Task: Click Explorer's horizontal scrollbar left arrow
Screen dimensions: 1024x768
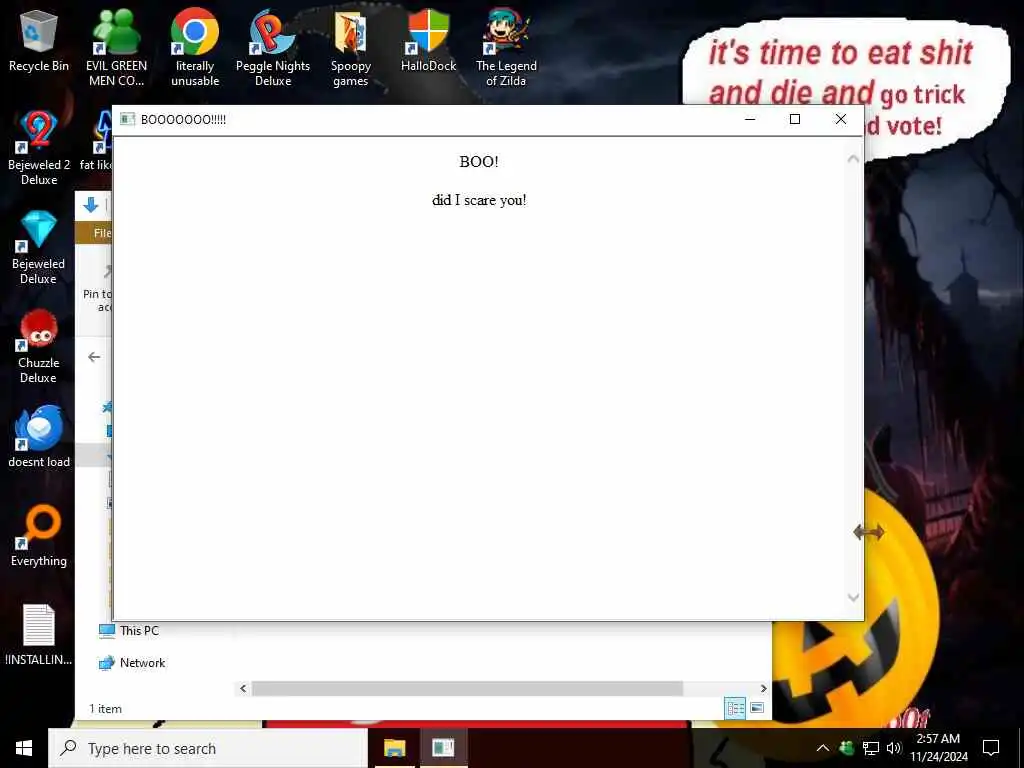Action: 243,688
